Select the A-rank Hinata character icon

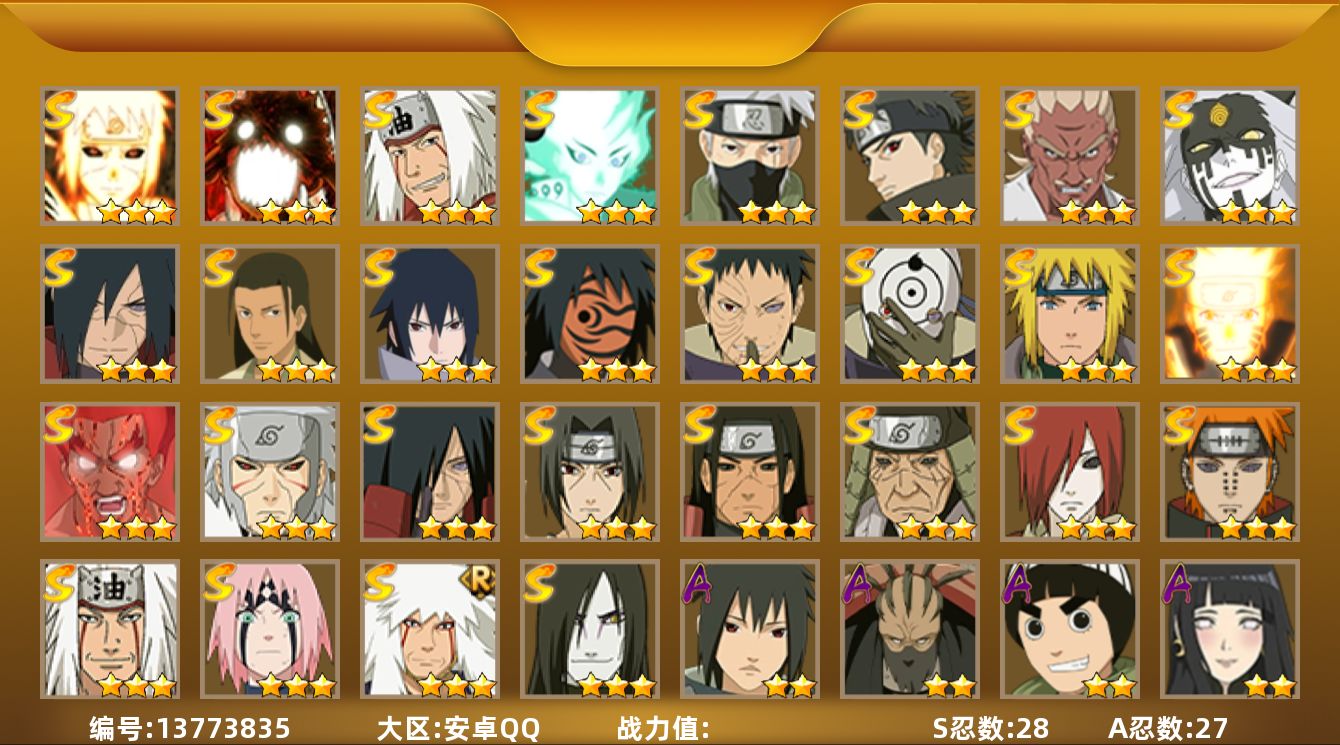click(1230, 629)
